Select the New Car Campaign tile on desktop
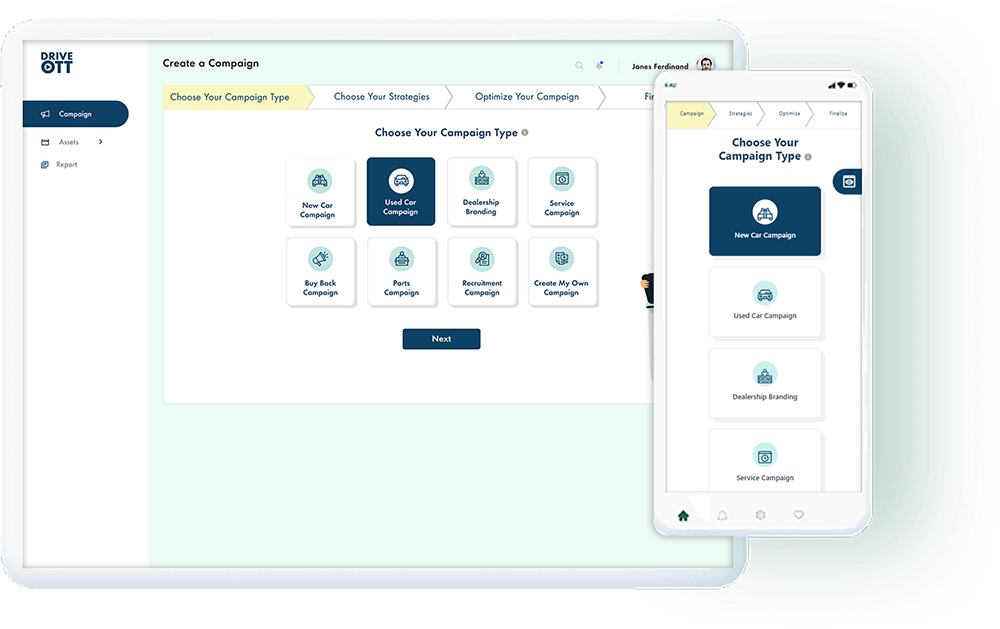The width and height of the screenshot is (1000, 629). tap(319, 192)
